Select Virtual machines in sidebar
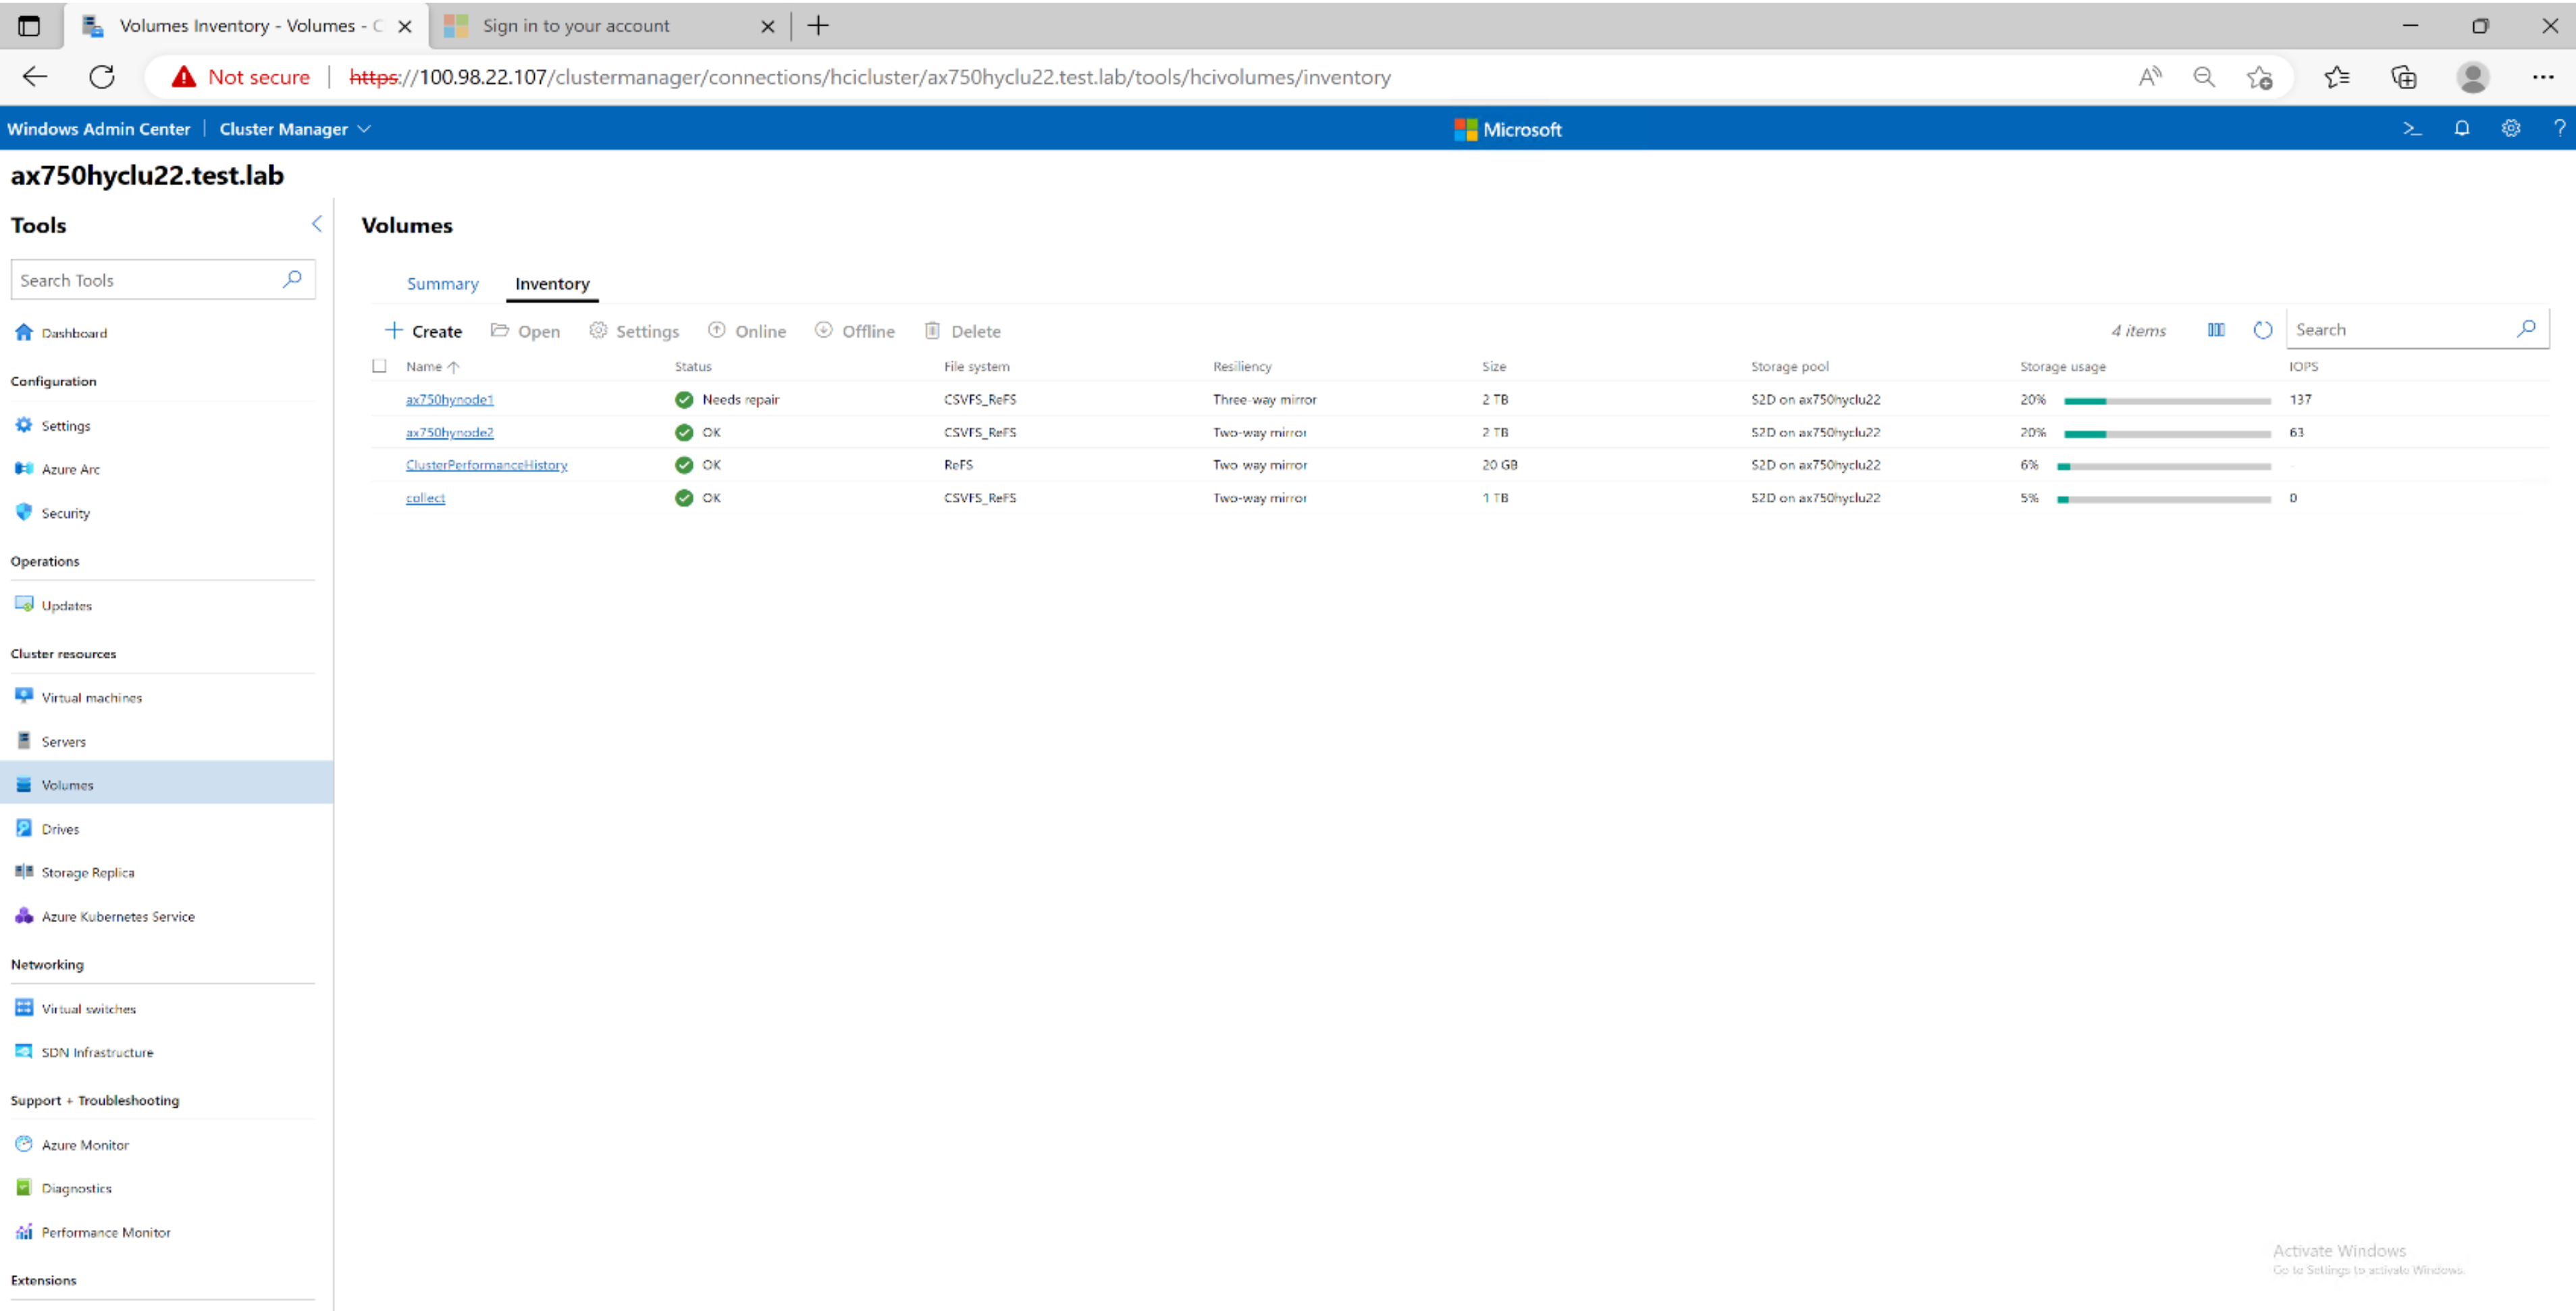Viewport: 2576px width, 1311px height. click(x=90, y=697)
